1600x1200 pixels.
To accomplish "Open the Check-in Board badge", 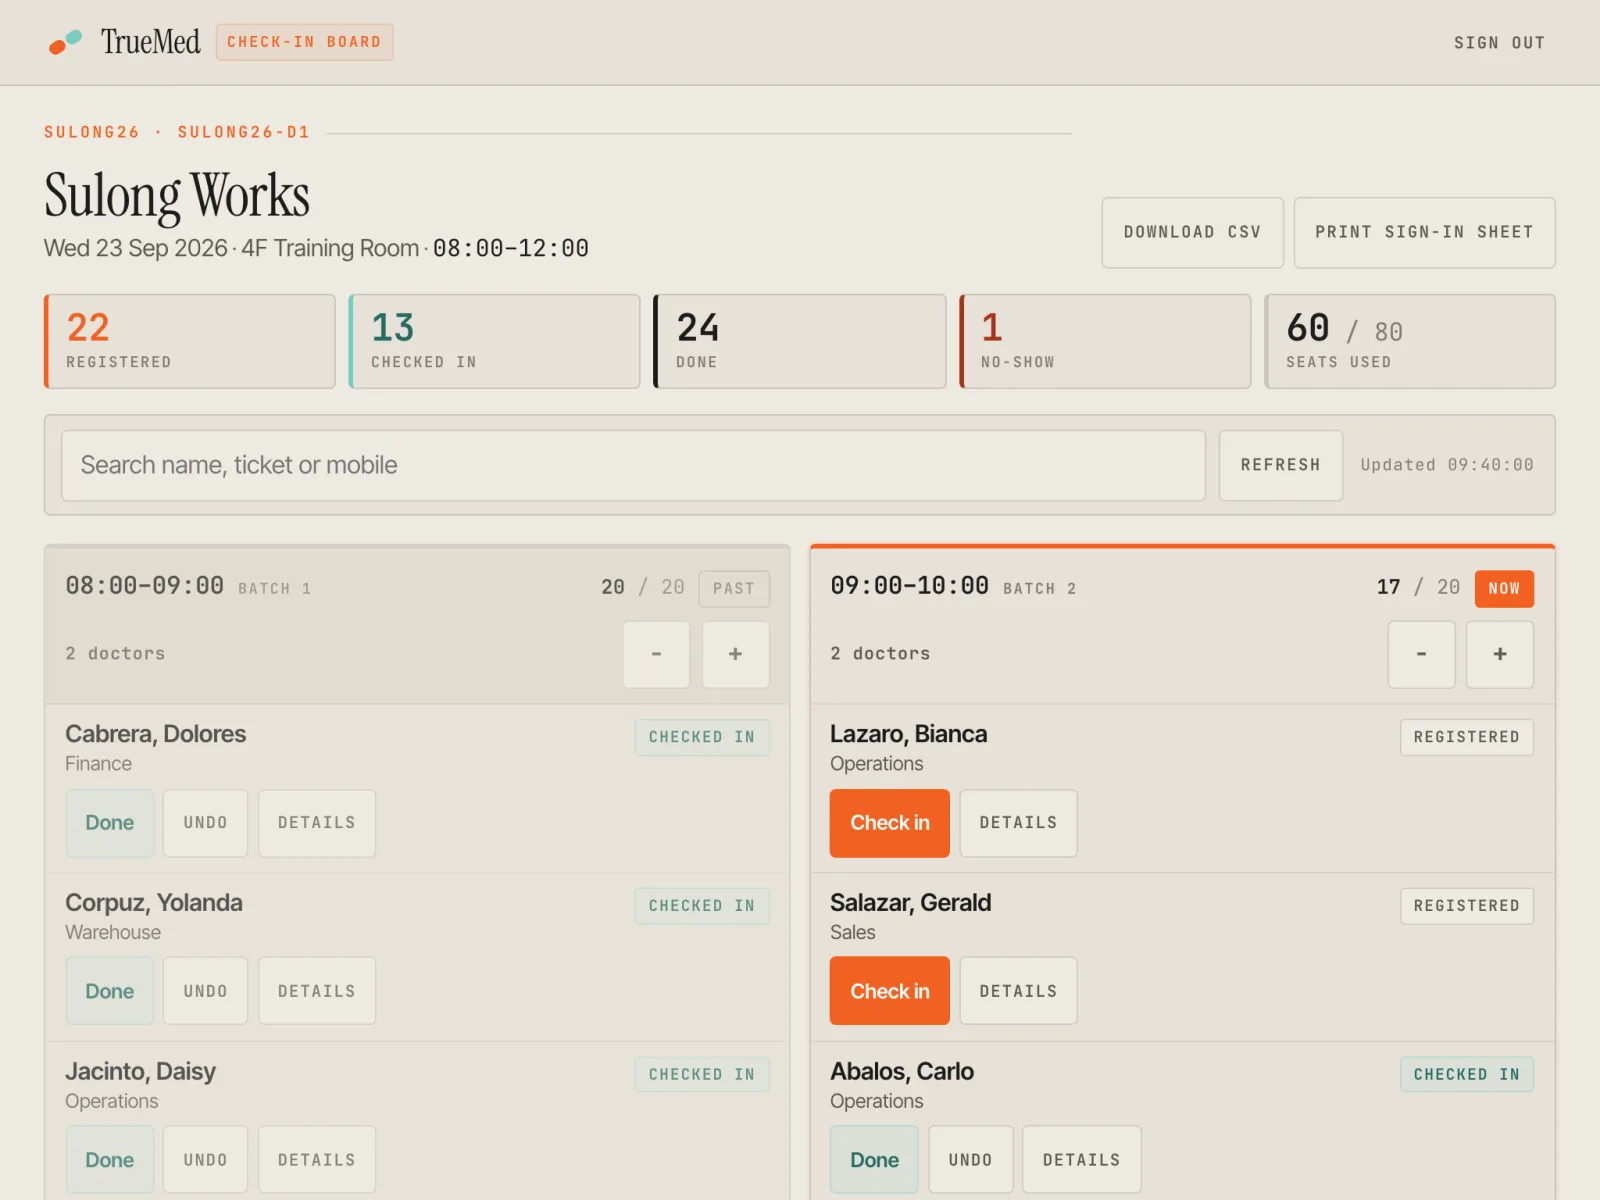I will 304,42.
